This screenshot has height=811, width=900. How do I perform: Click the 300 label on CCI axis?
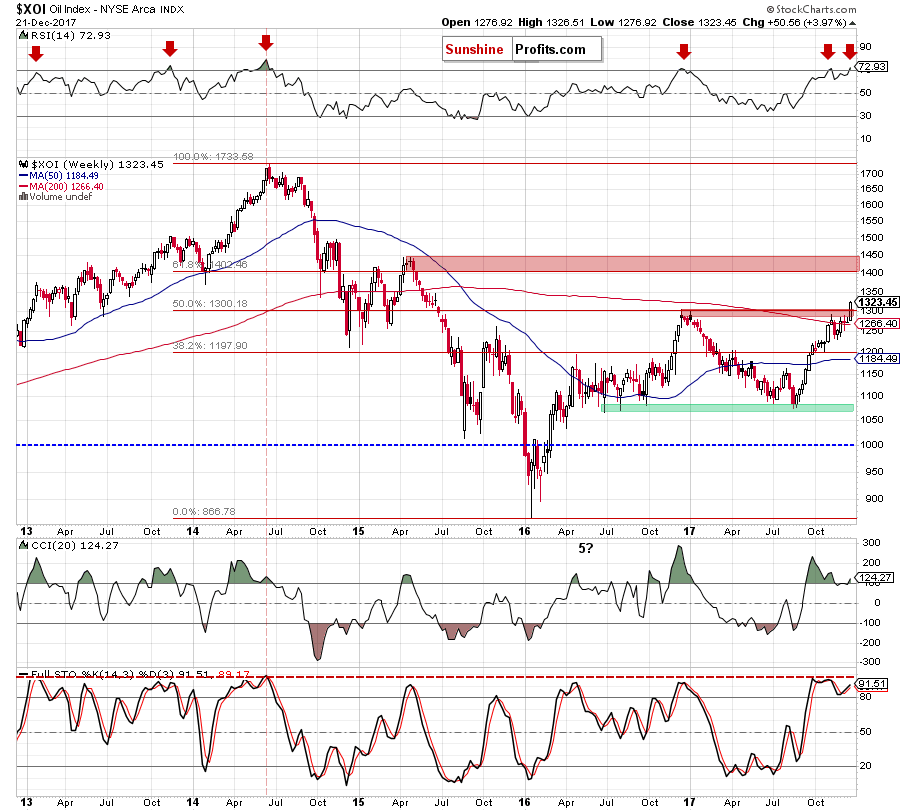871,543
